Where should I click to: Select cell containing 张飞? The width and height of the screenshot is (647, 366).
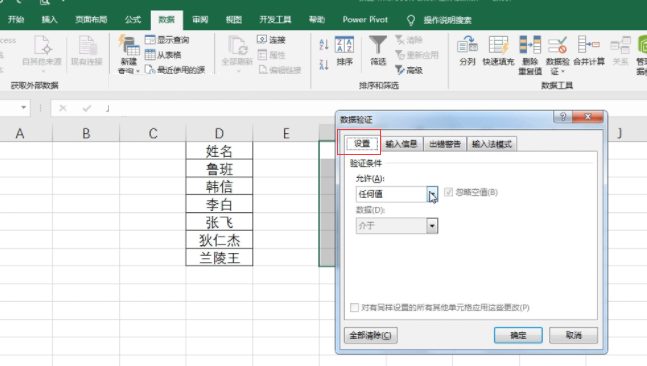click(x=219, y=222)
